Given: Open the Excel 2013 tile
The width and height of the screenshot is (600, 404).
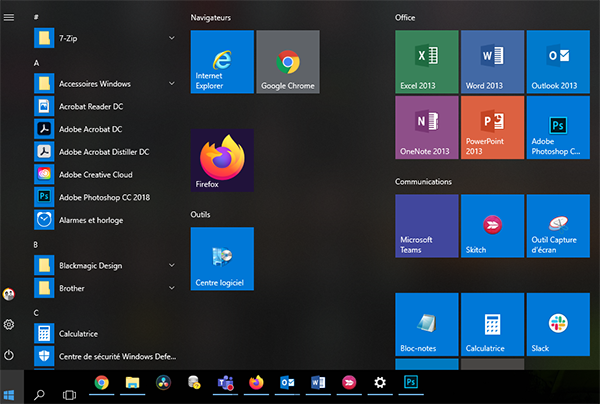Looking at the screenshot, I should click(427, 61).
